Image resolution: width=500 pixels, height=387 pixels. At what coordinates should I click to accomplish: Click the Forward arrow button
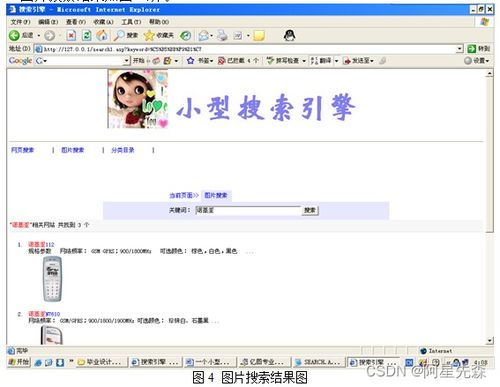pos(50,35)
